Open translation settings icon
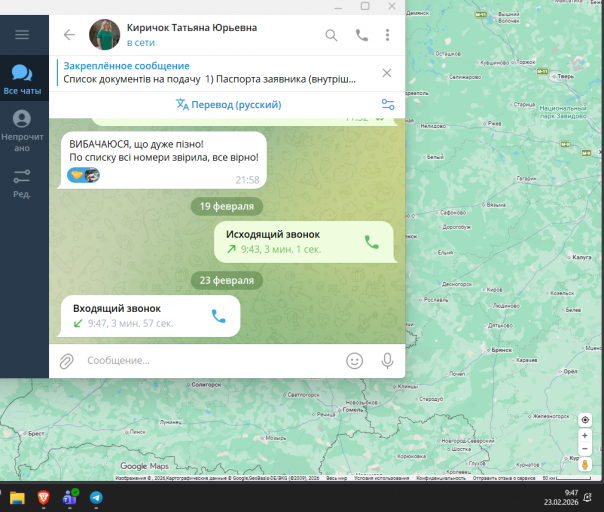This screenshot has height=512, width=604. coord(388,104)
